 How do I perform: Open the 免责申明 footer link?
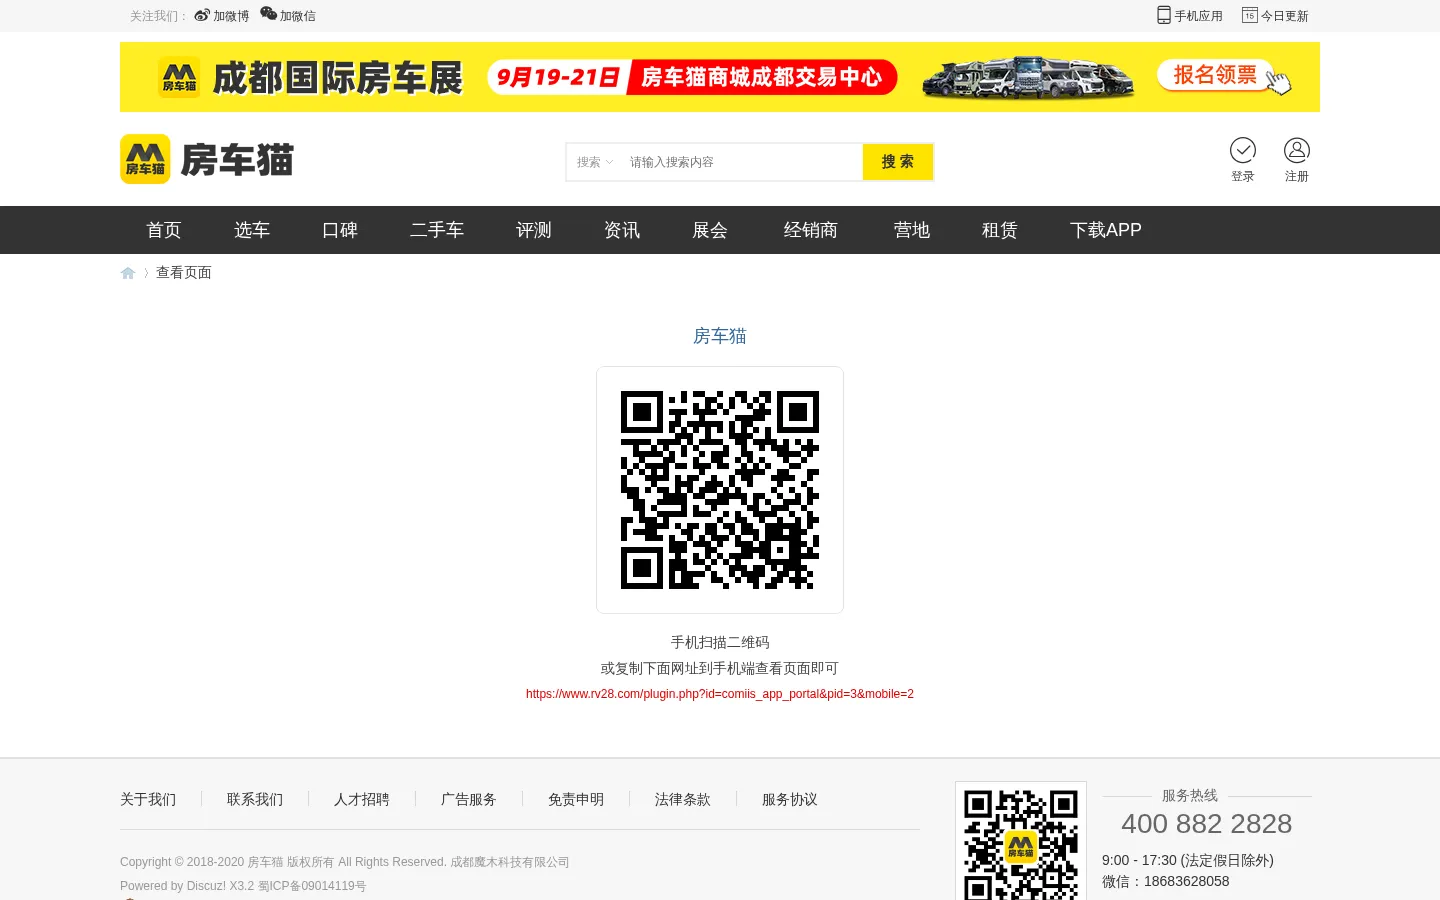tap(576, 799)
